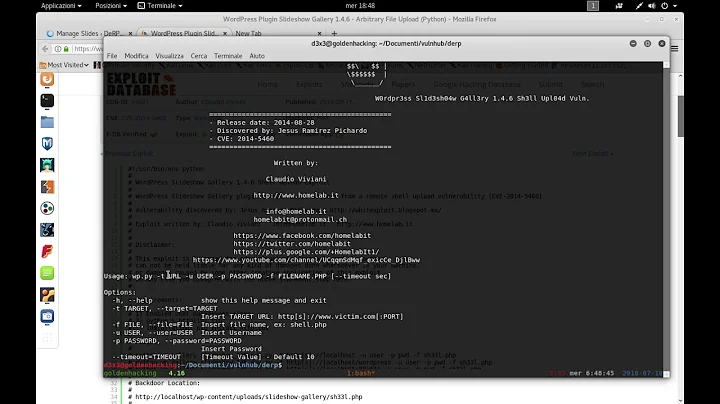Open the terminal File menu
The height and width of the screenshot is (404, 720).
coord(112,56)
